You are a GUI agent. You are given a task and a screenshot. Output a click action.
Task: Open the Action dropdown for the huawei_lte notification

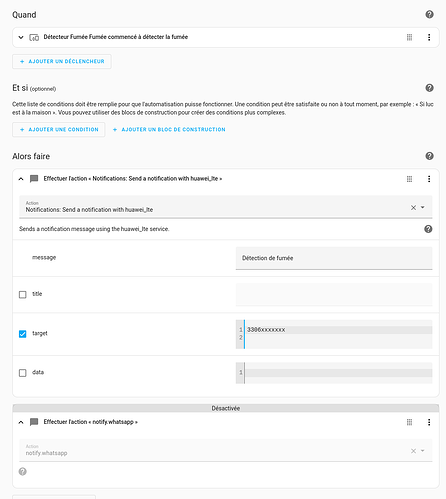point(423,207)
